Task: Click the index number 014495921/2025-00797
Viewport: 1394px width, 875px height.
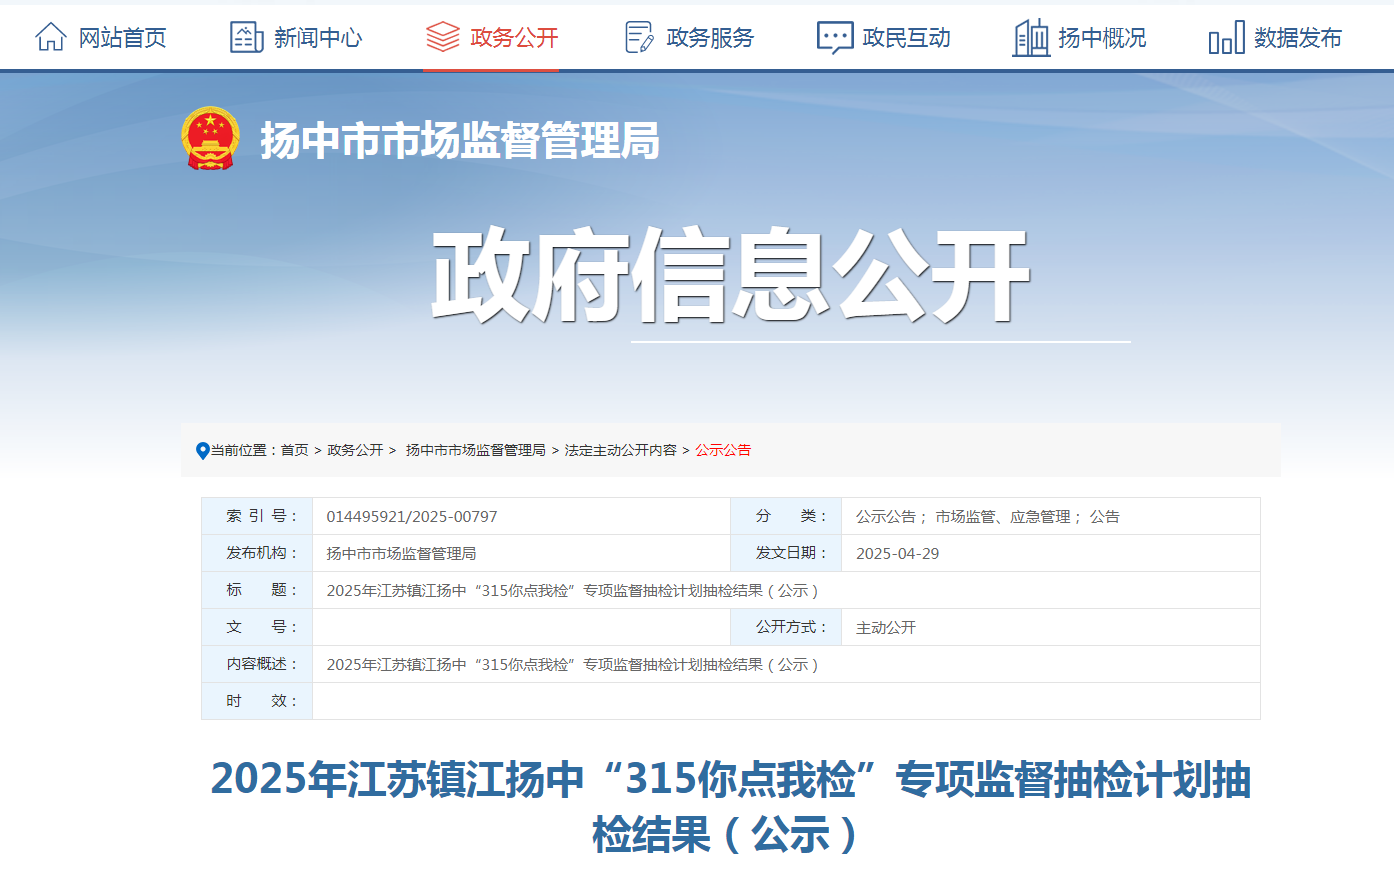Action: click(x=412, y=517)
